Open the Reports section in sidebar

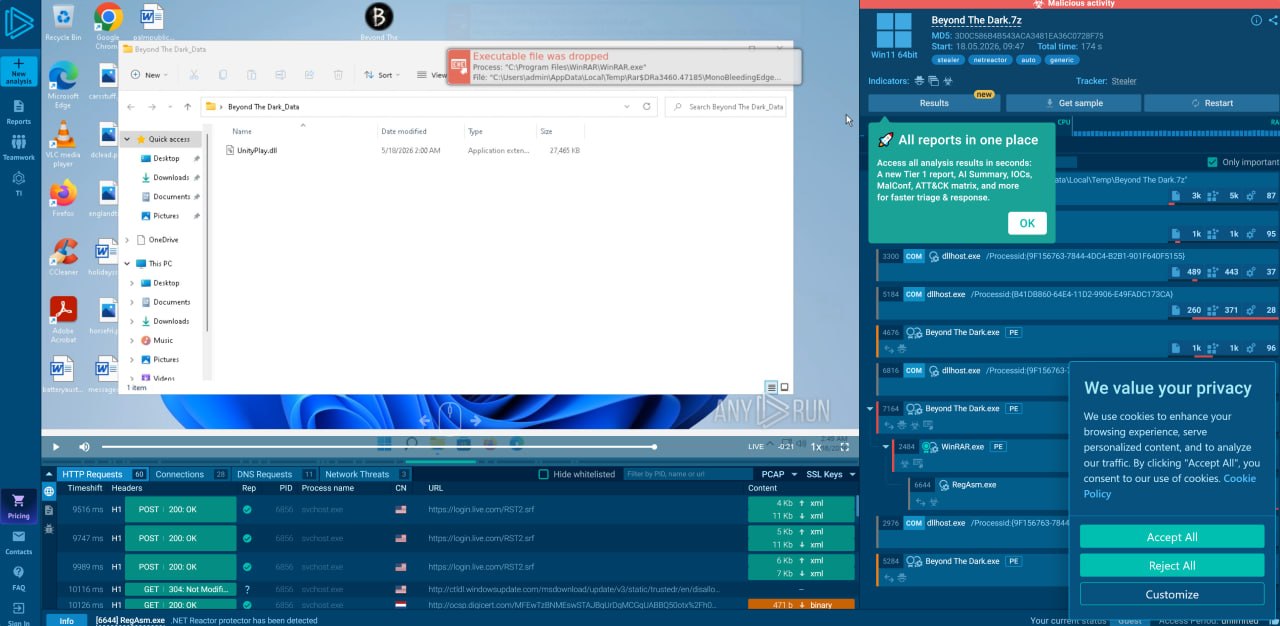19,112
